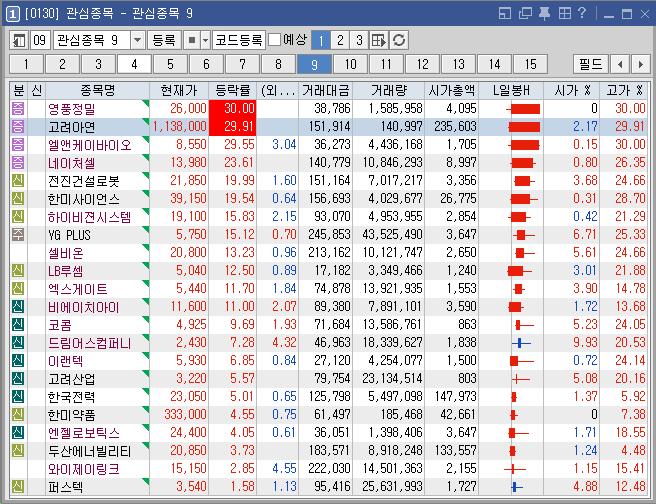The height and width of the screenshot is (504, 656).
Task: Open the dropdown arrow next to square icon
Action: 205,40
